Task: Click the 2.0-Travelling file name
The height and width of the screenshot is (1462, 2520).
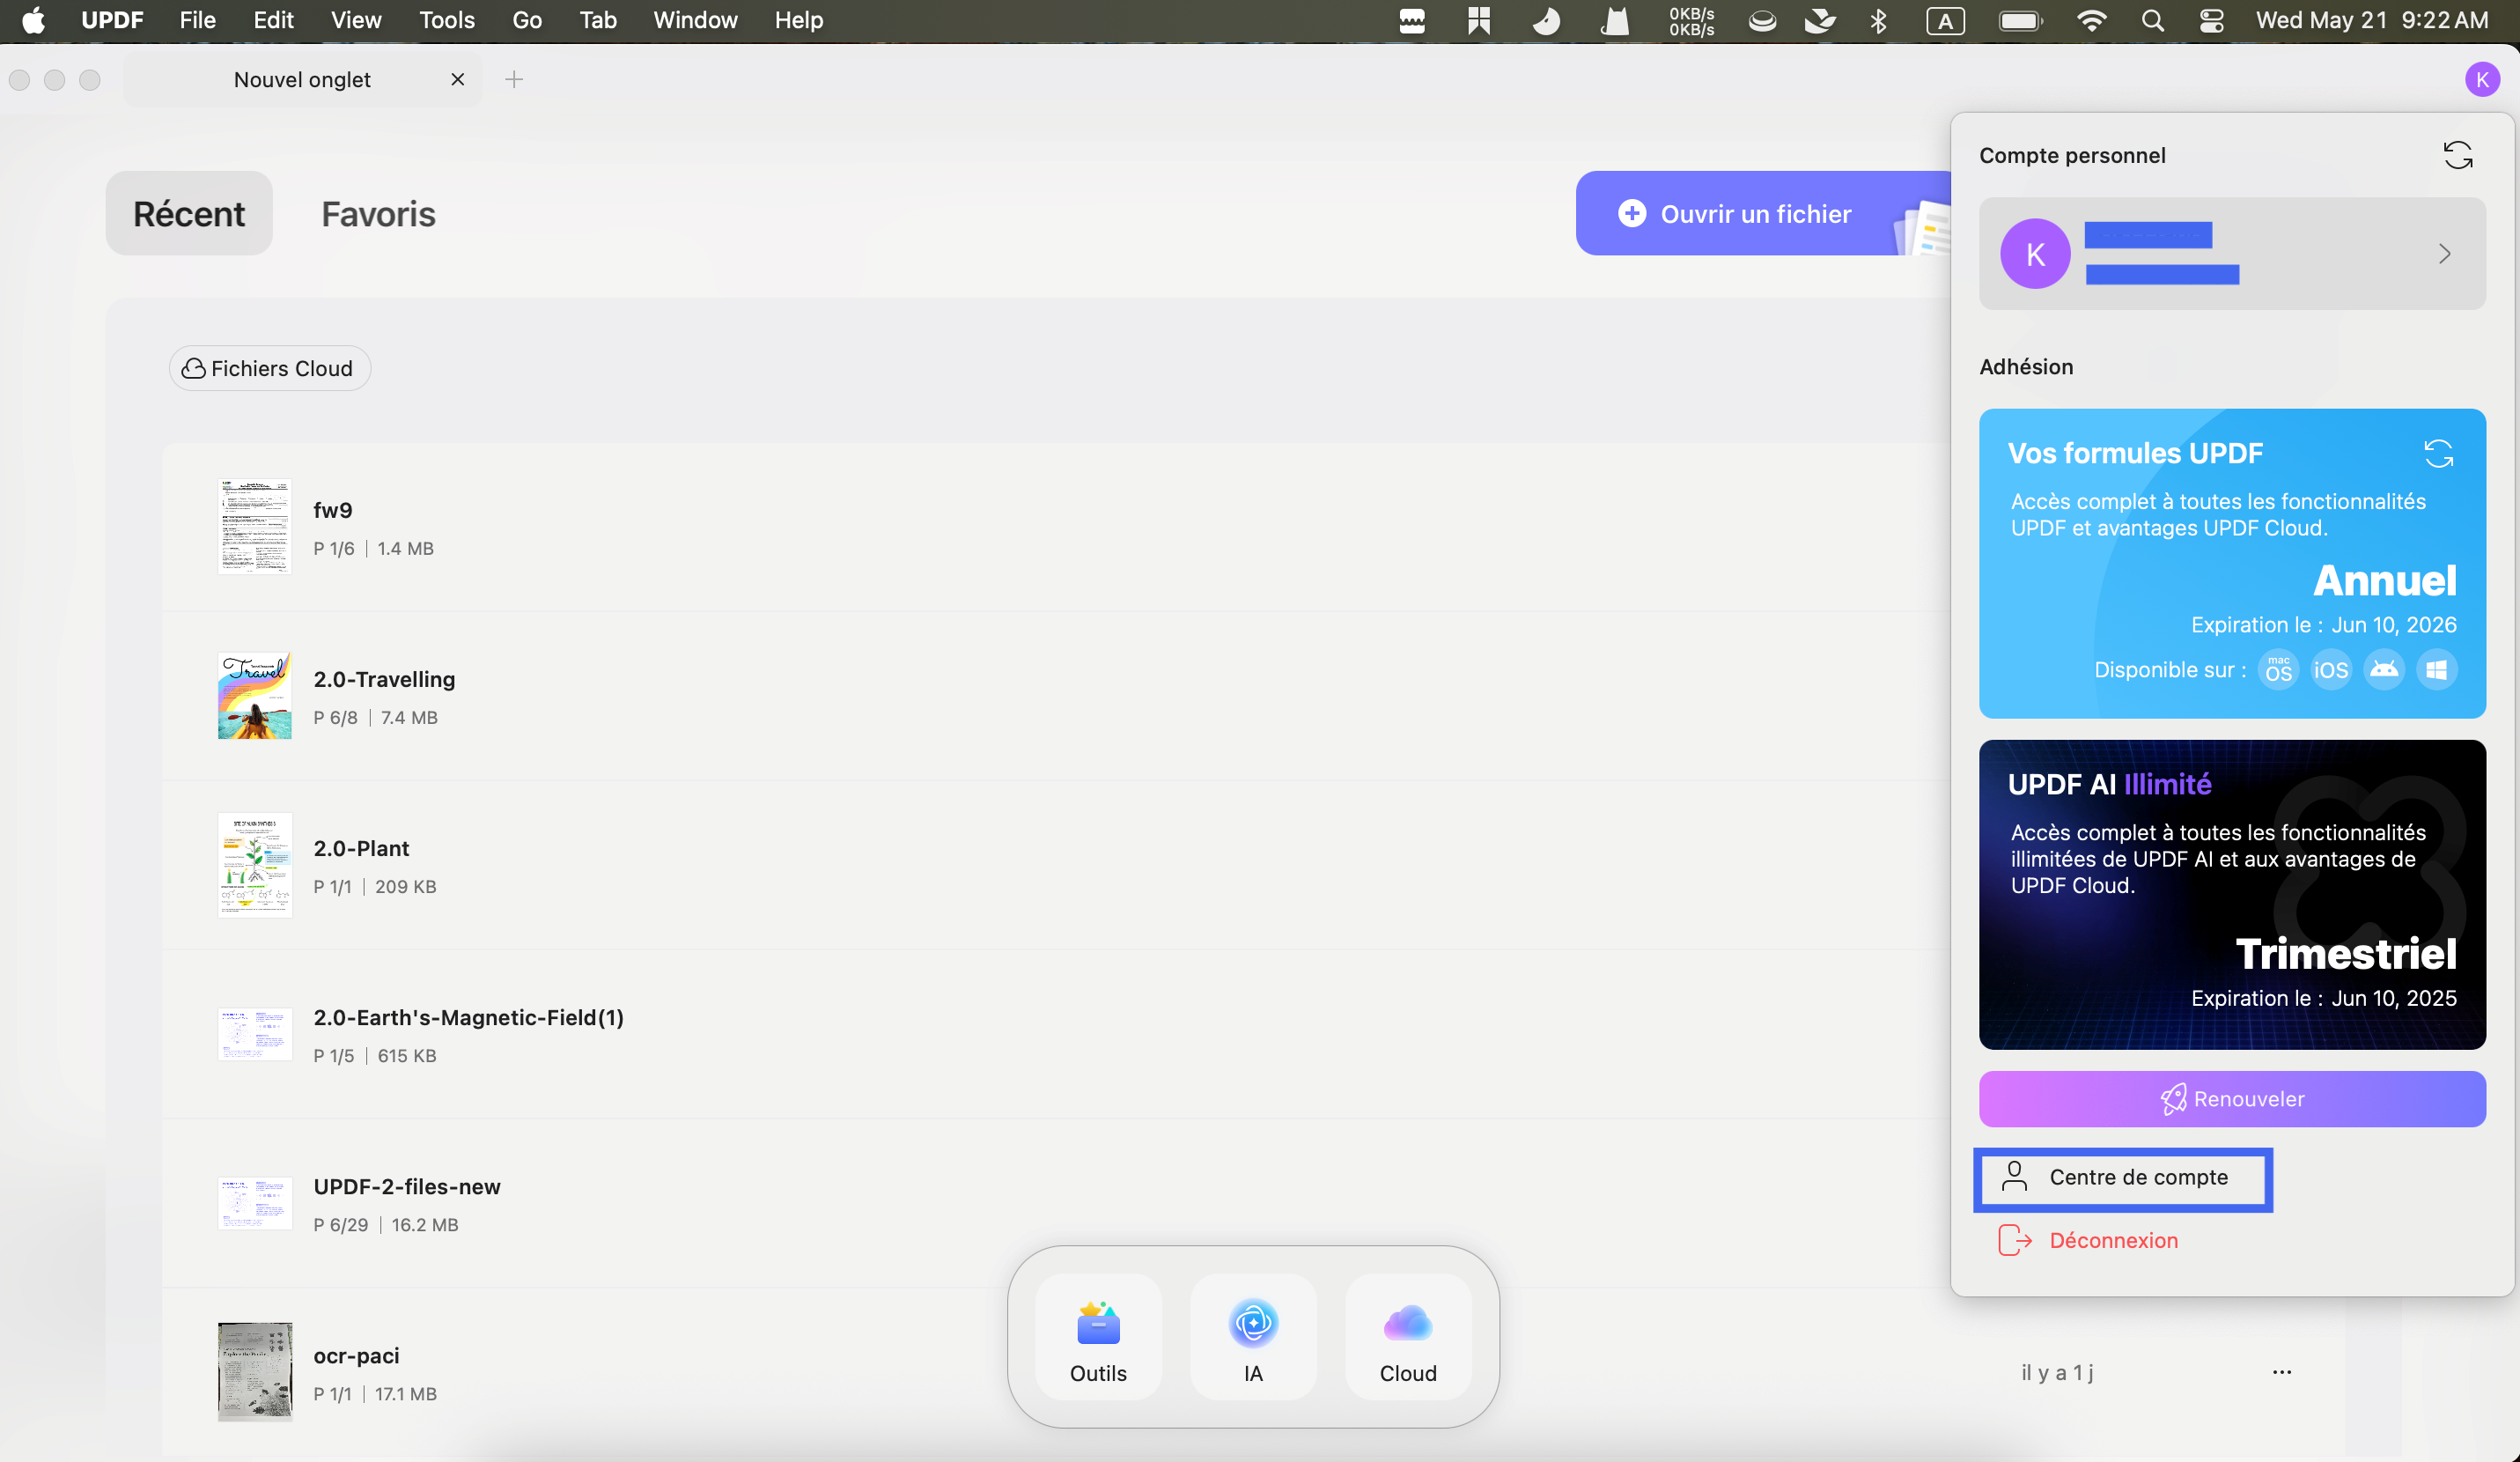Action: [384, 679]
